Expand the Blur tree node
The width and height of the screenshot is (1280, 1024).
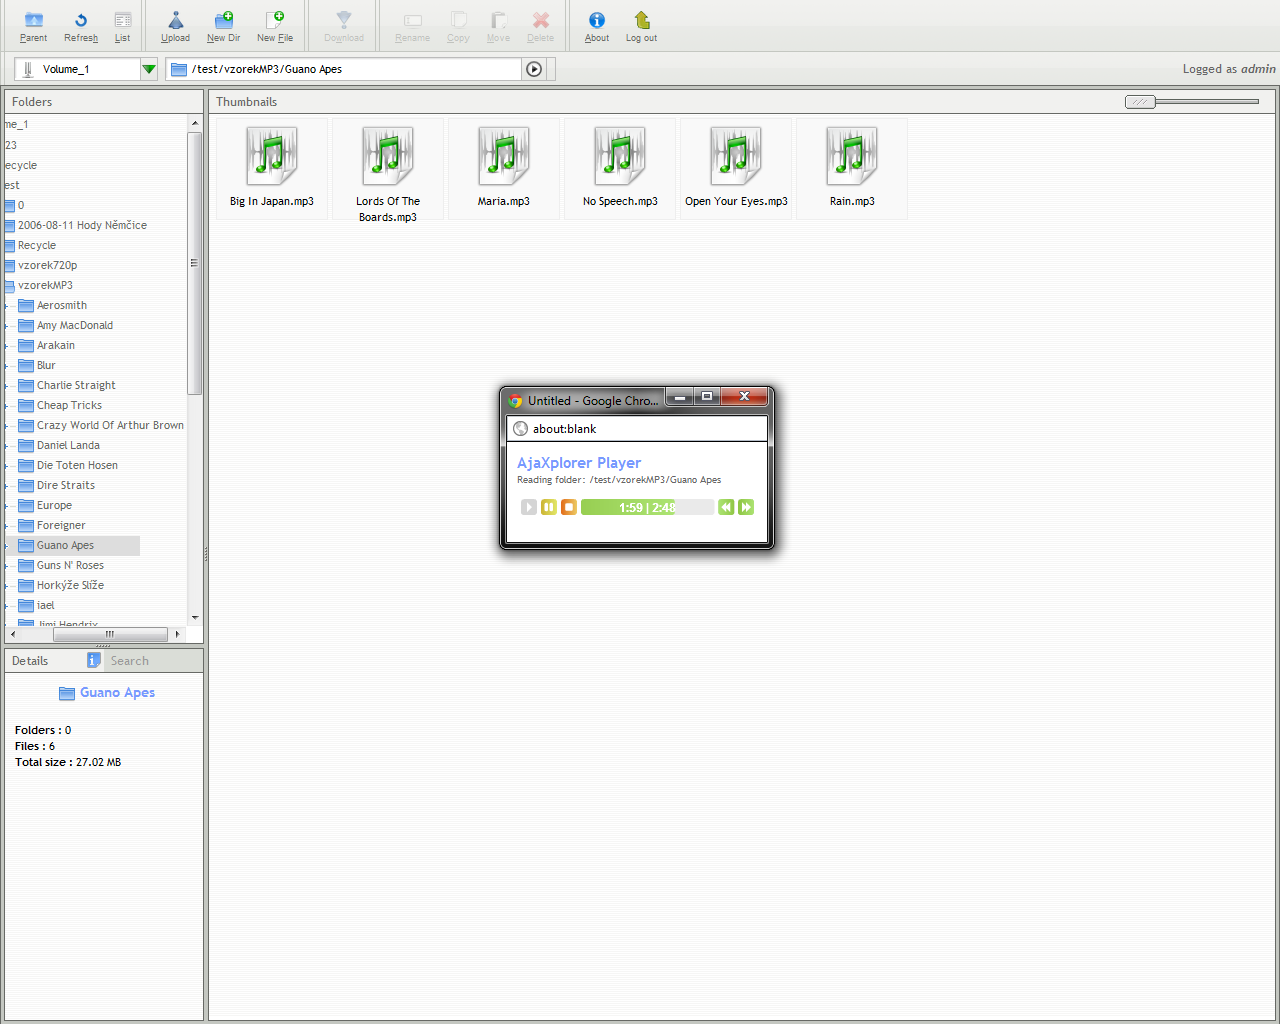8,365
